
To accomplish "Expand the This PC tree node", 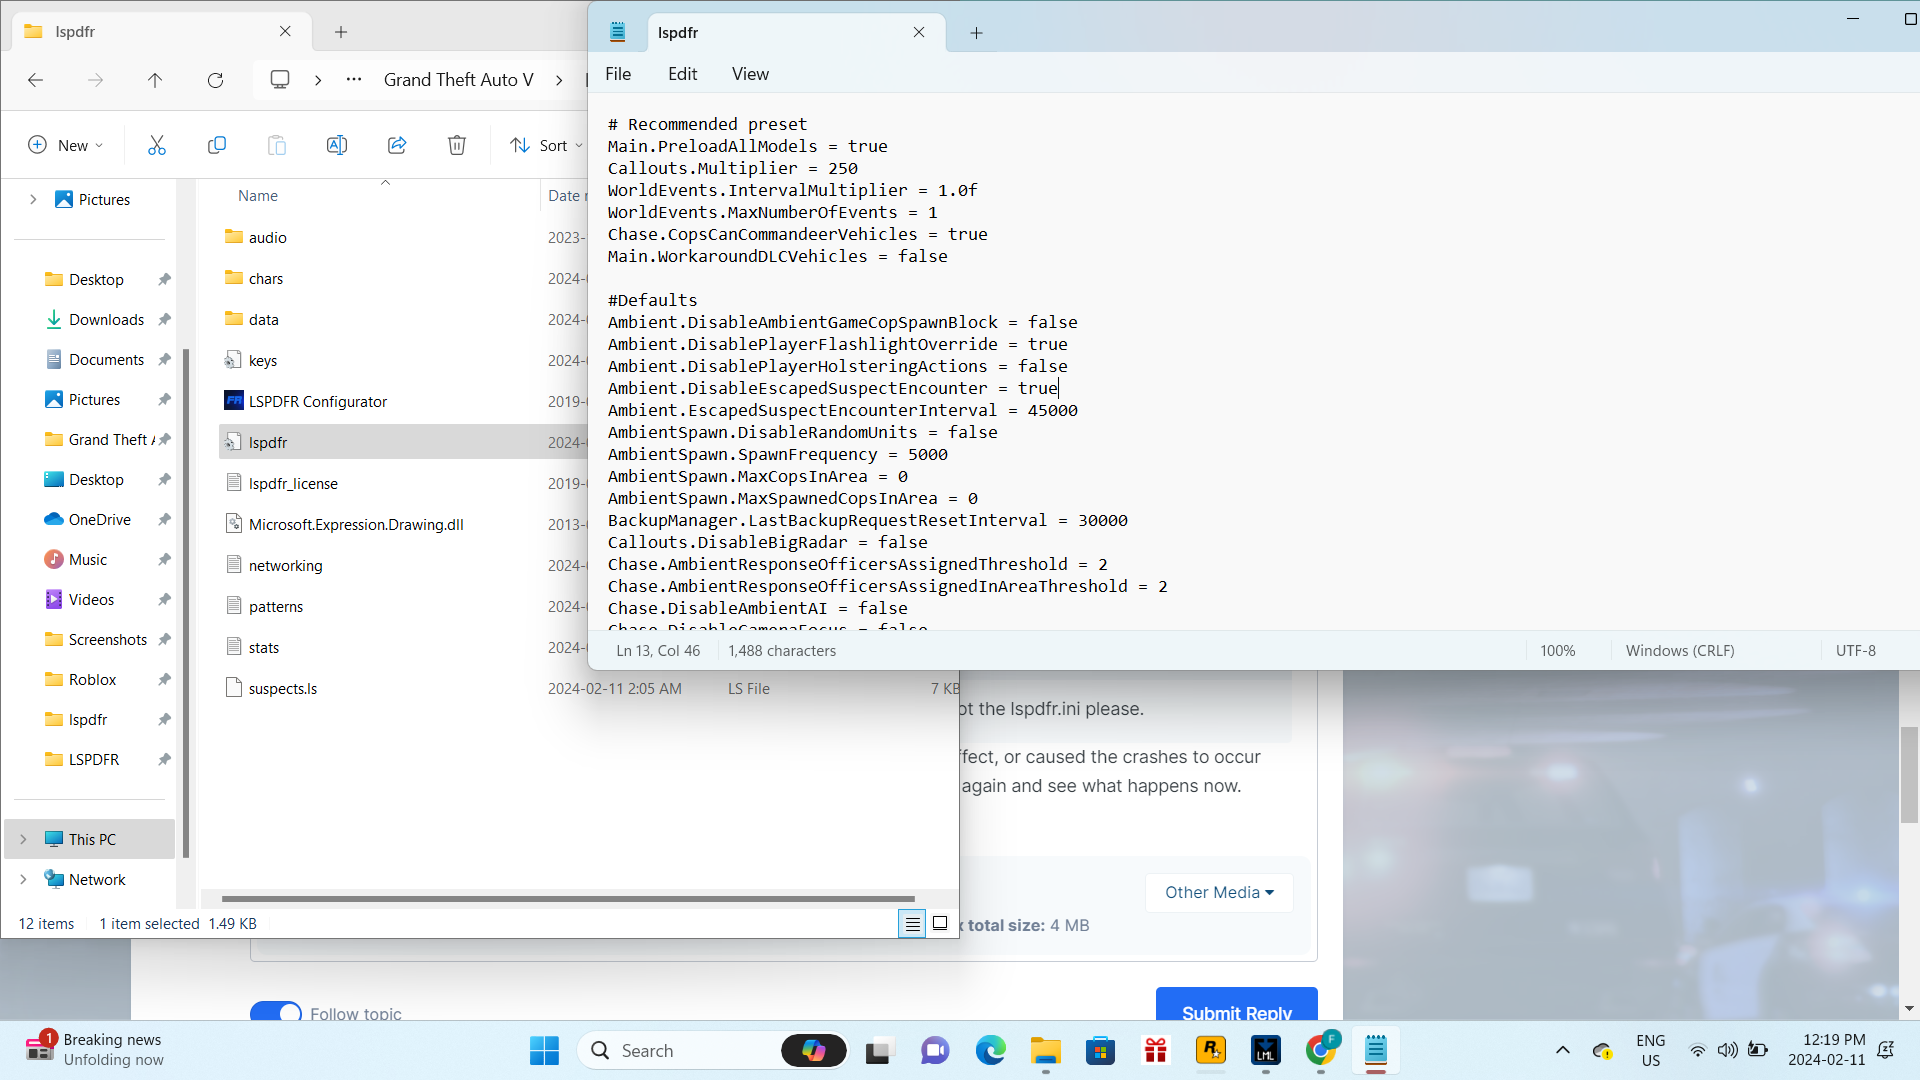I will pos(24,839).
